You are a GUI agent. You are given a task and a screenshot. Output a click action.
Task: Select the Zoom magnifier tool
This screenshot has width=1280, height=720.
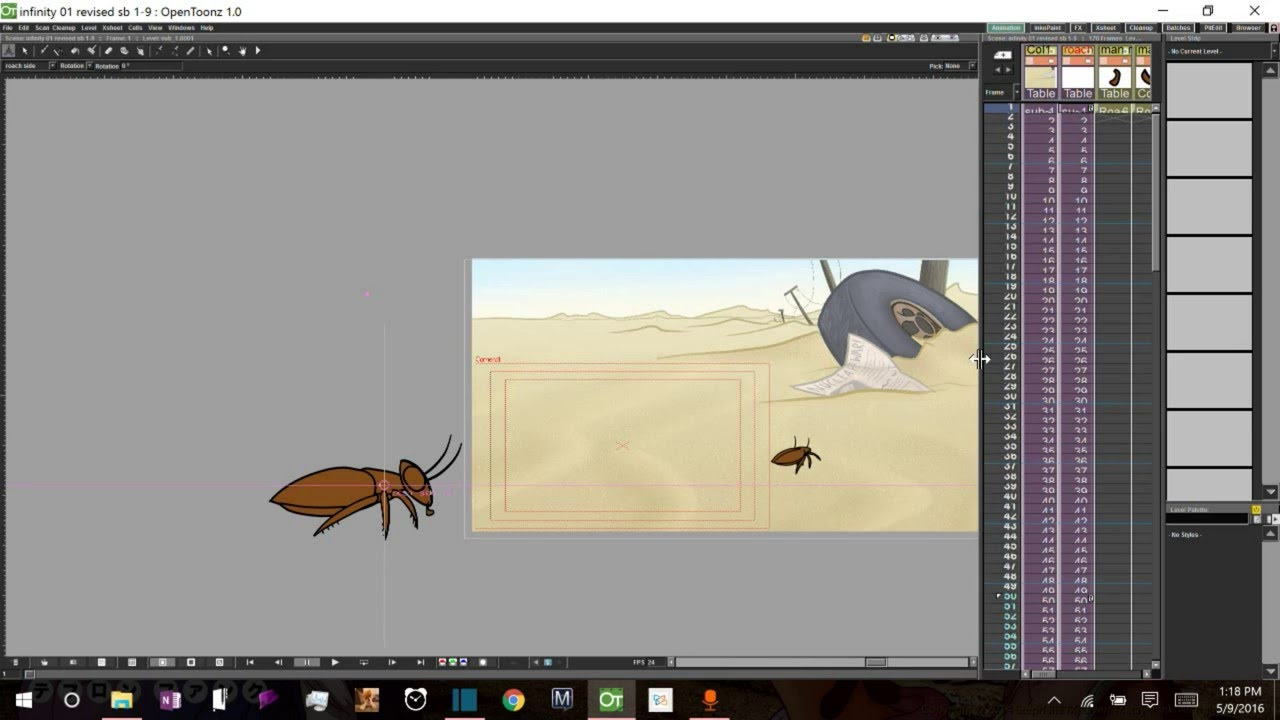click(226, 50)
